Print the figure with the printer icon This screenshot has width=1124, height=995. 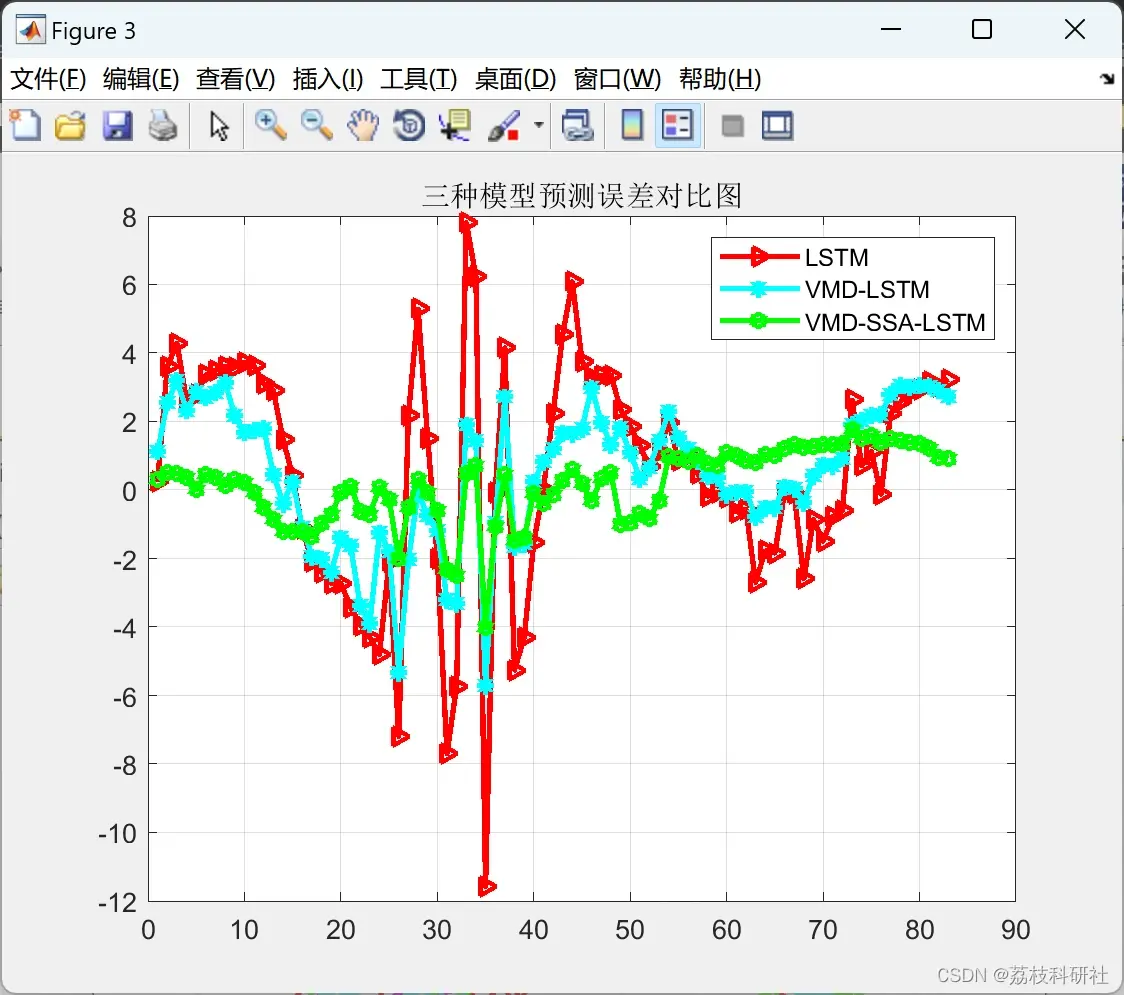coord(163,125)
